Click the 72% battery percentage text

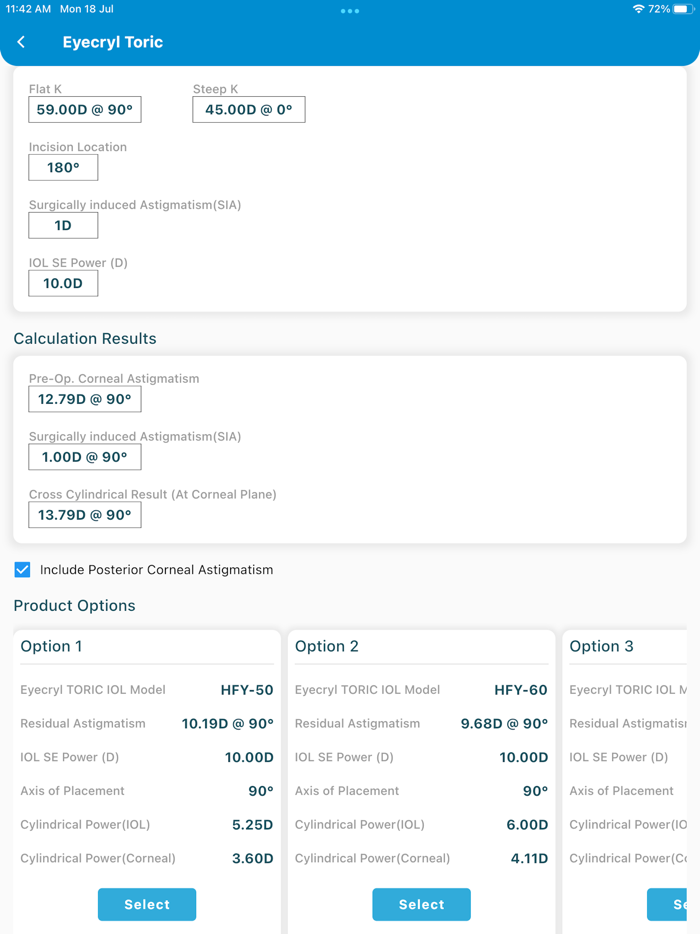[657, 9]
